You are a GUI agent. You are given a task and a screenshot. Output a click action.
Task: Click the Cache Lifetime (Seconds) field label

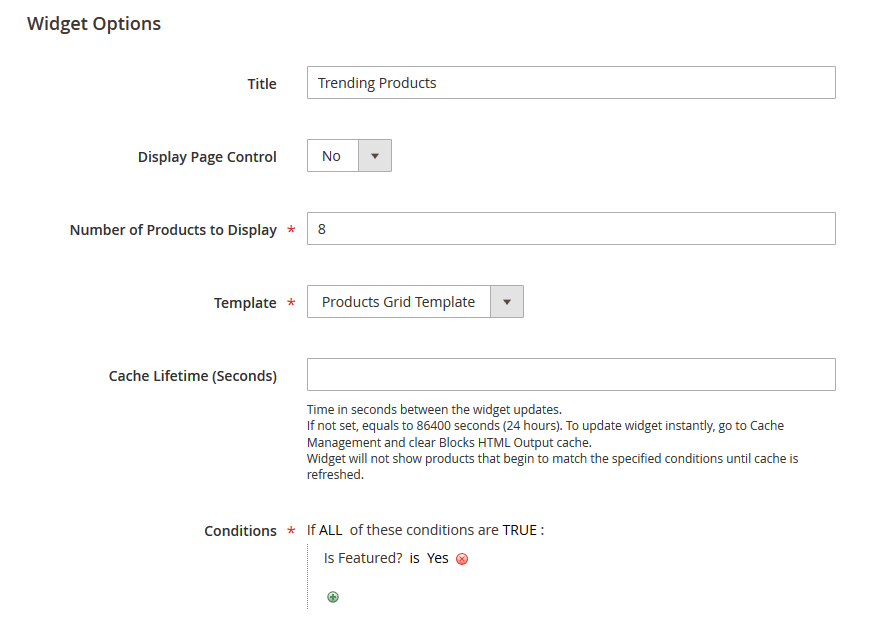[194, 375]
